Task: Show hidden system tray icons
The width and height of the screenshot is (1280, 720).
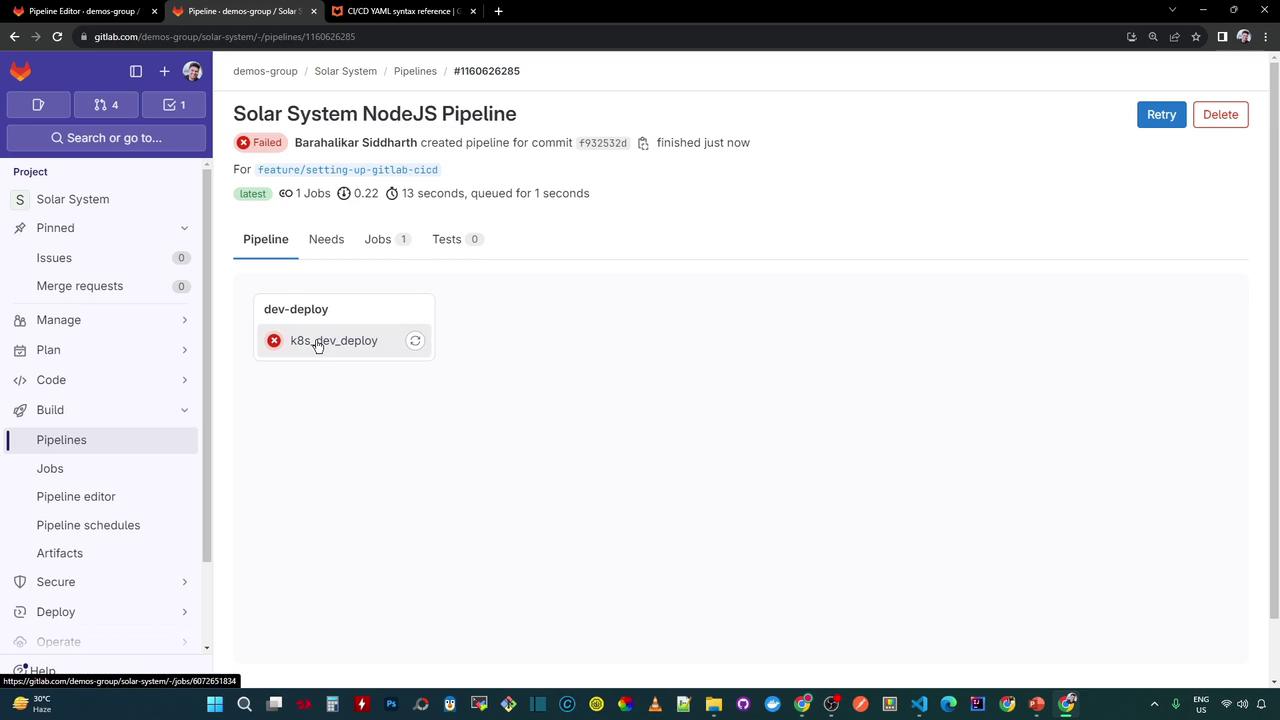Action: [1154, 704]
